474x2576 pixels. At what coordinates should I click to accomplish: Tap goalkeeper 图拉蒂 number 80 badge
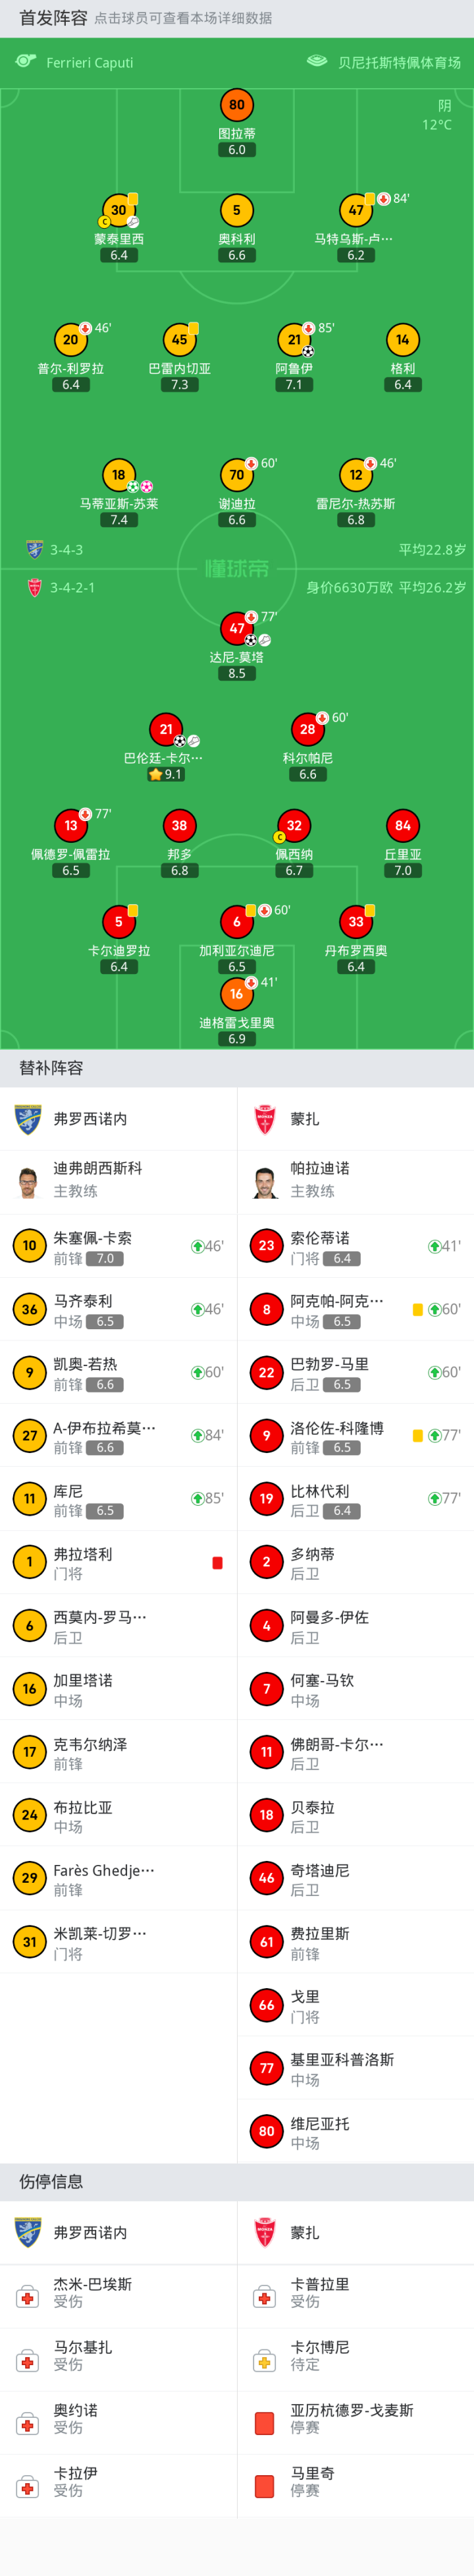(x=237, y=105)
